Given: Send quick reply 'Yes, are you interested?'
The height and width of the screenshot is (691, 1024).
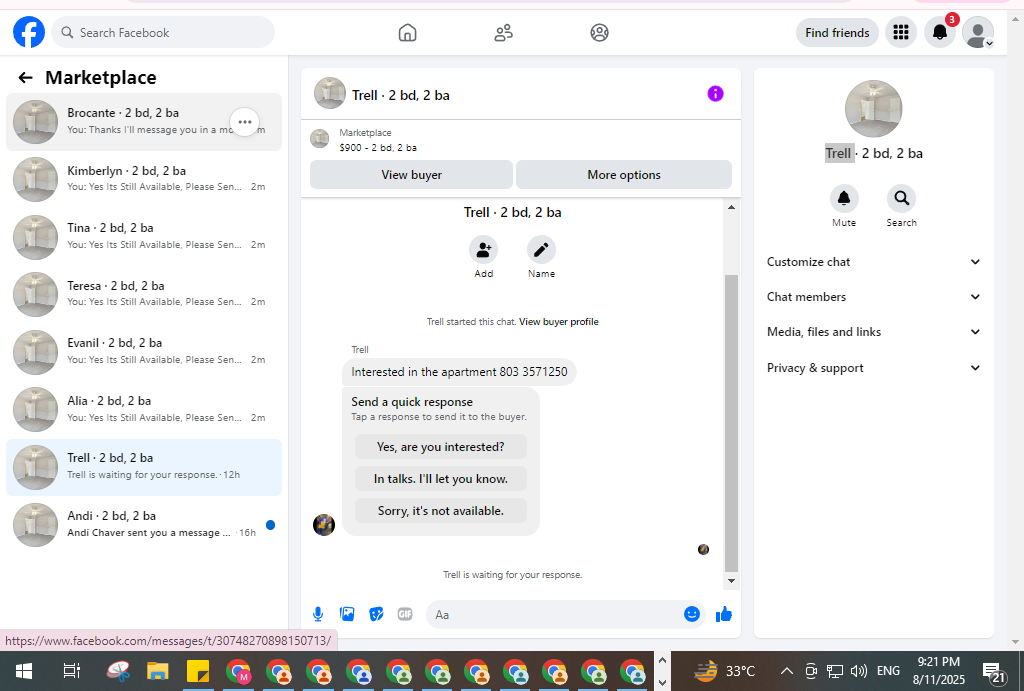Looking at the screenshot, I should click(x=441, y=447).
